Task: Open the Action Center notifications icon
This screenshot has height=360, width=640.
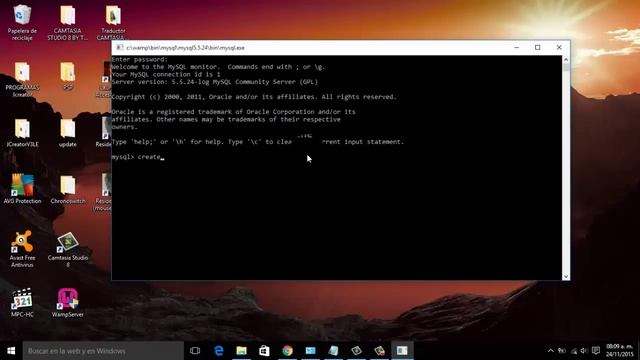Action: 596,351
